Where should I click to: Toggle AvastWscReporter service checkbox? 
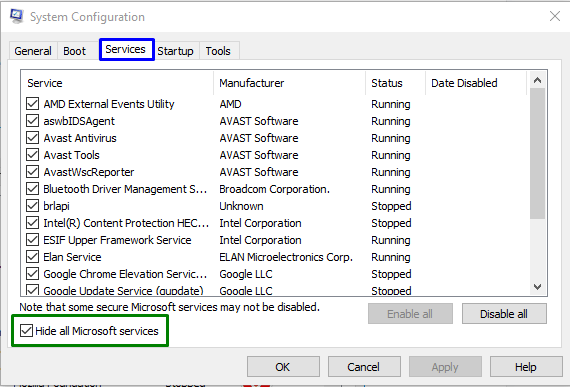tap(32, 172)
